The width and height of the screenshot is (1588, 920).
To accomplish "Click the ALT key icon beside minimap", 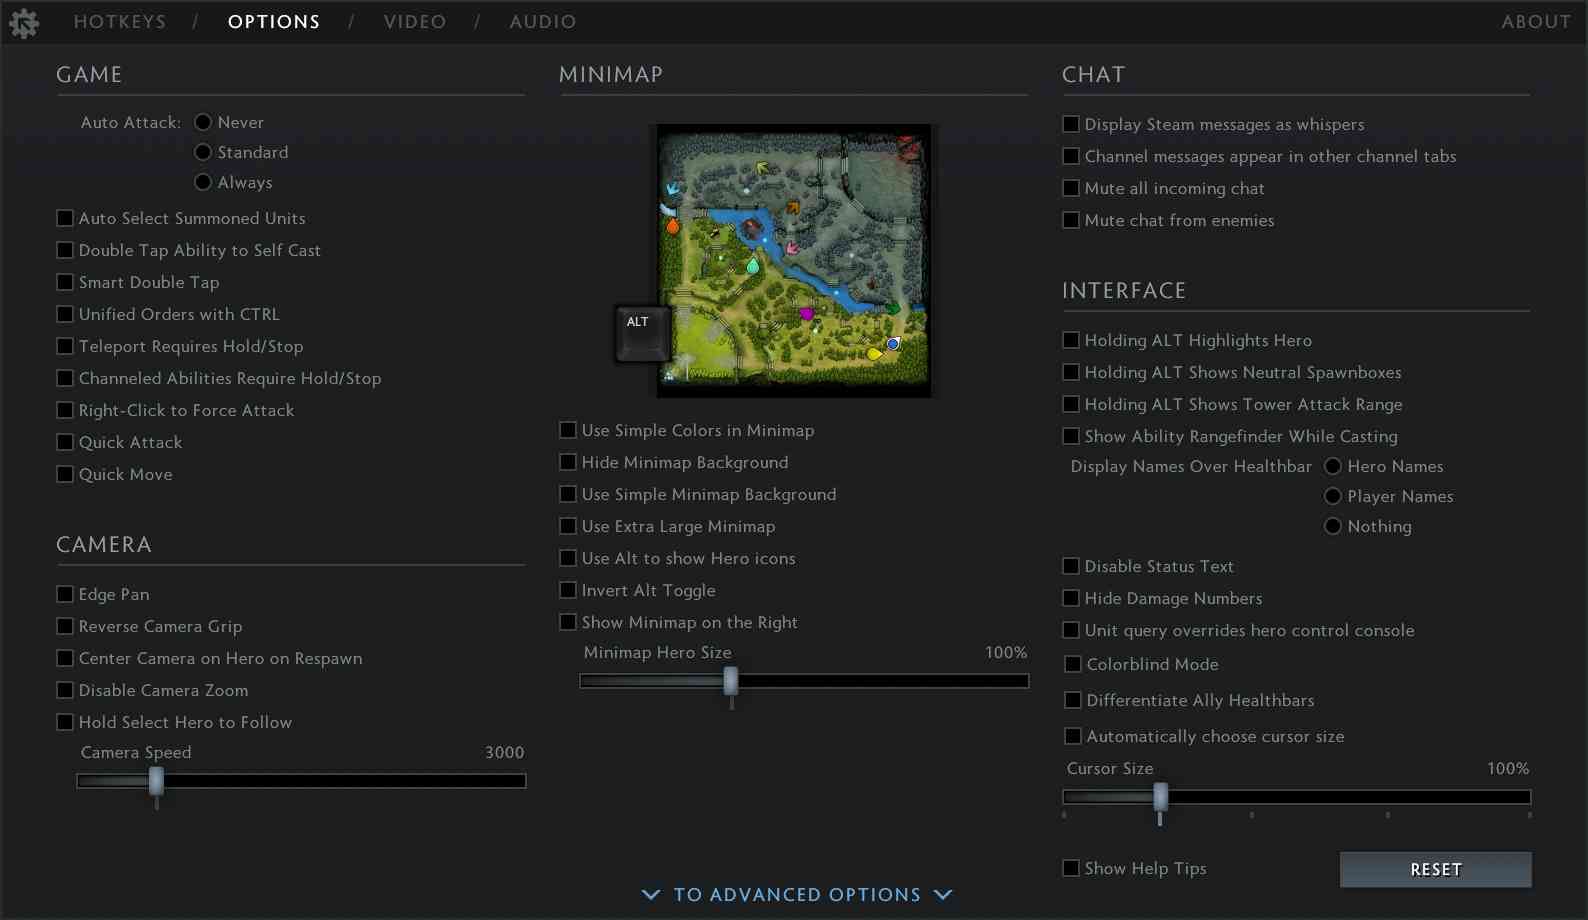I will [x=641, y=333].
